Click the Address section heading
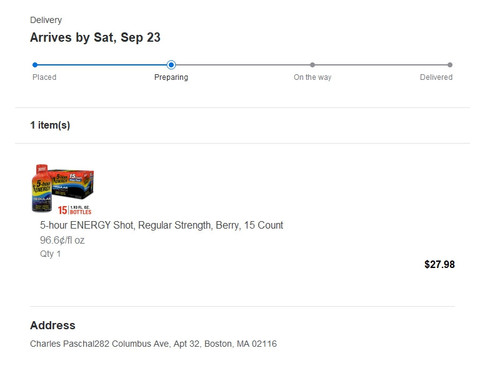 (x=53, y=325)
